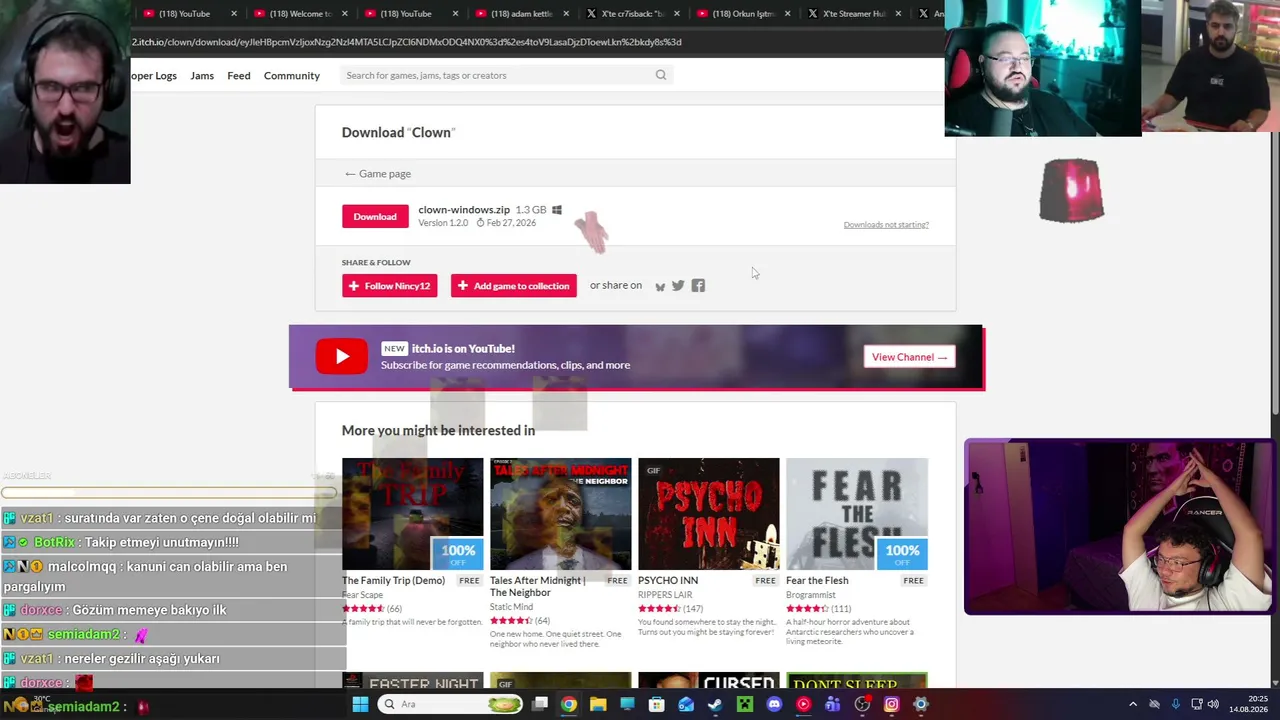The height and width of the screenshot is (720, 1280).
Task: Open YouTube Music from the taskbar
Action: pyautogui.click(x=803, y=704)
